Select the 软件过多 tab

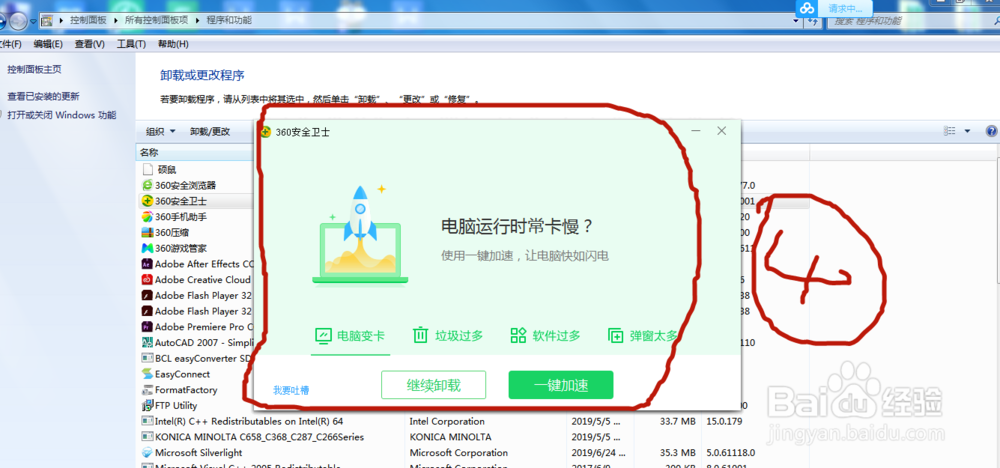coord(546,335)
